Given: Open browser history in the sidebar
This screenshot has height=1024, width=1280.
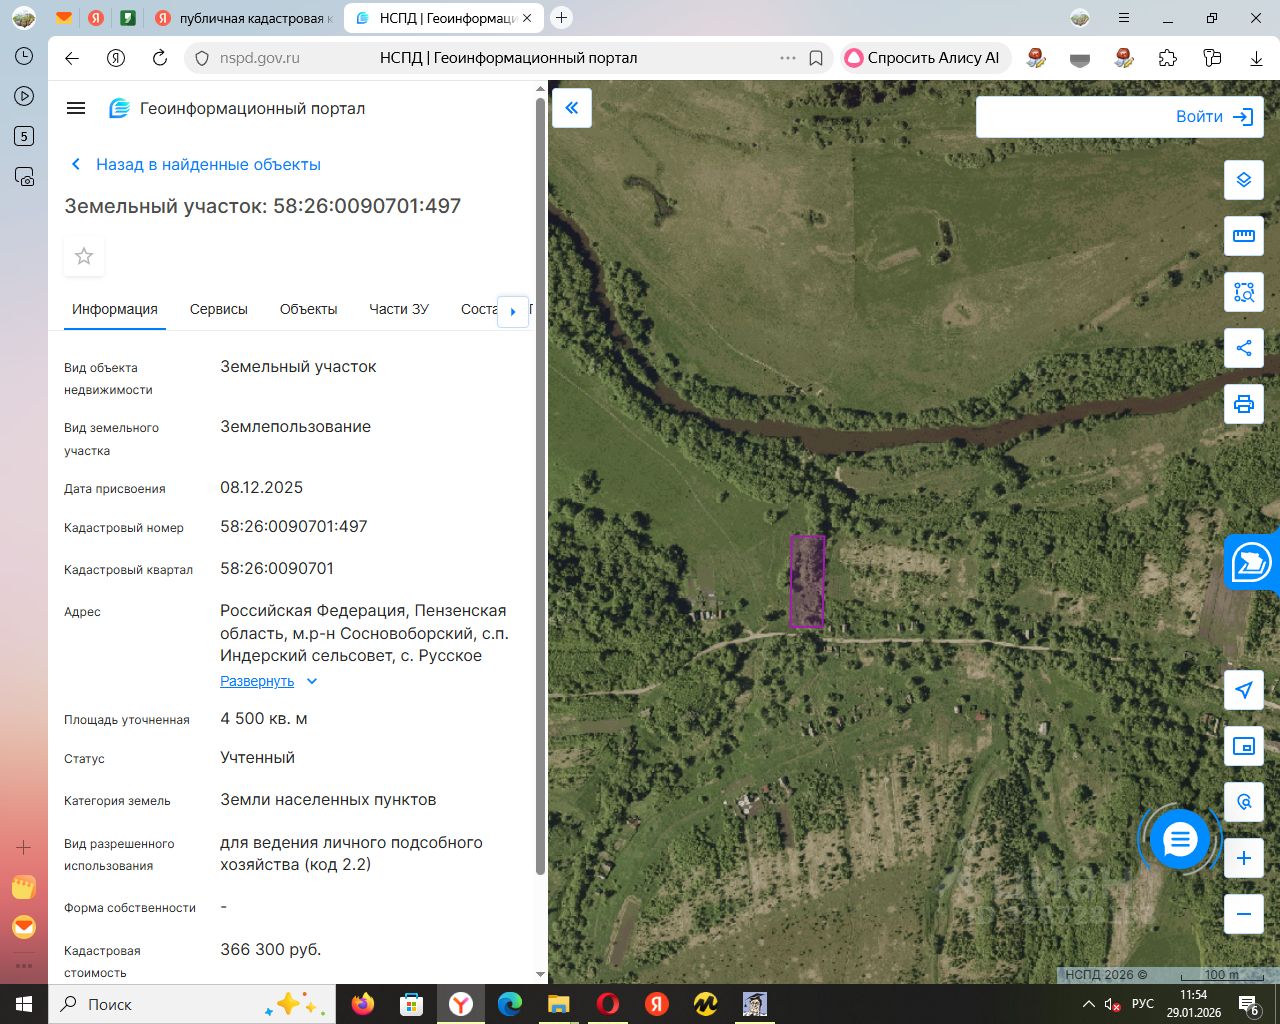Looking at the screenshot, I should (24, 56).
